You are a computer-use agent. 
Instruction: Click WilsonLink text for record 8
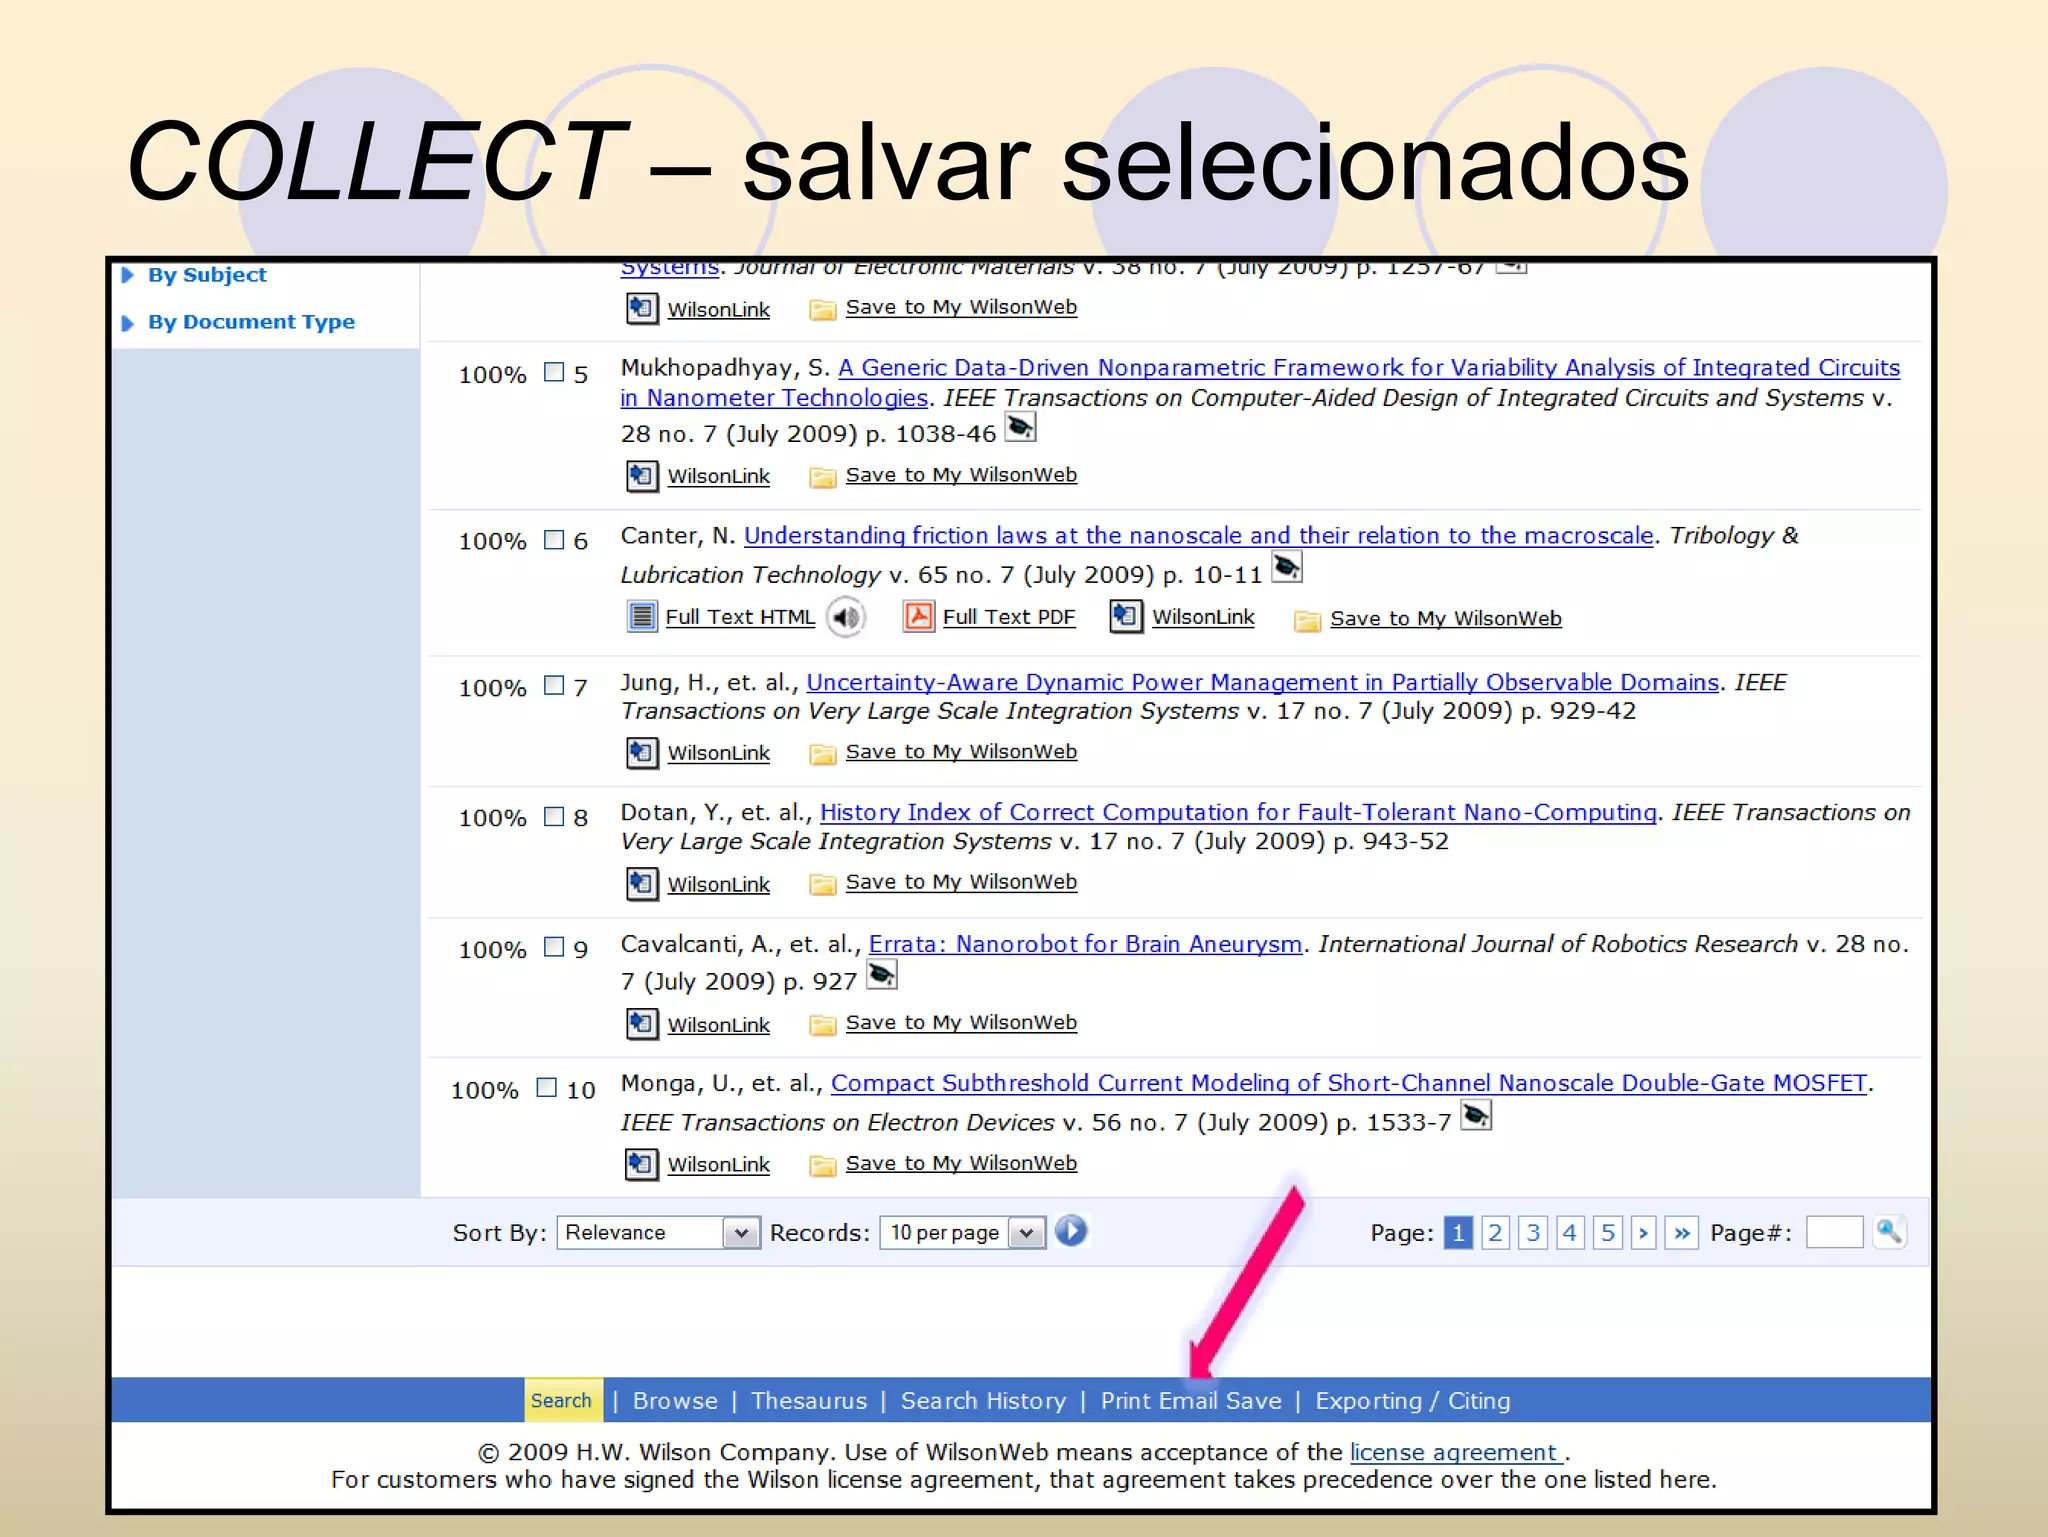click(718, 884)
